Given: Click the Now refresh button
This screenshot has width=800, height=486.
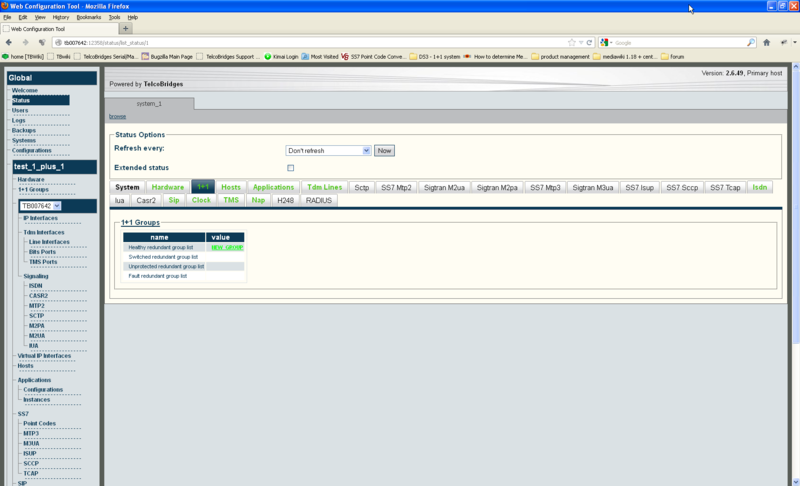Looking at the screenshot, I should pos(384,150).
